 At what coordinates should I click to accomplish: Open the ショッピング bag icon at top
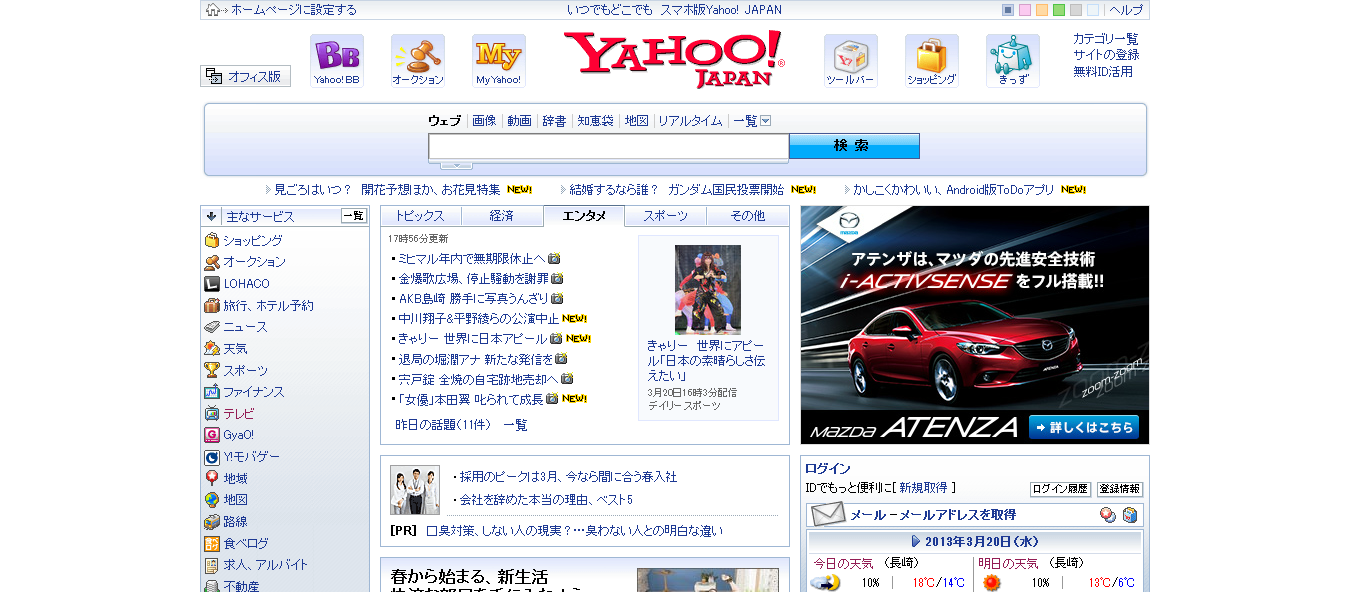coord(932,61)
